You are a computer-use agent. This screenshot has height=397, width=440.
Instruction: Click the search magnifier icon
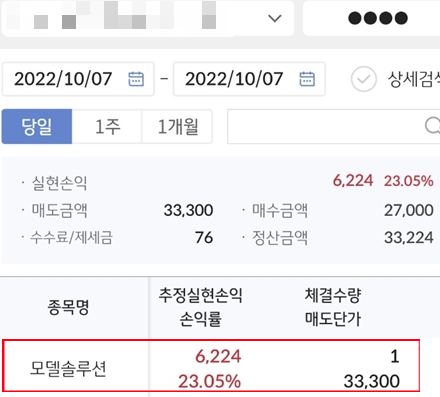(432, 126)
